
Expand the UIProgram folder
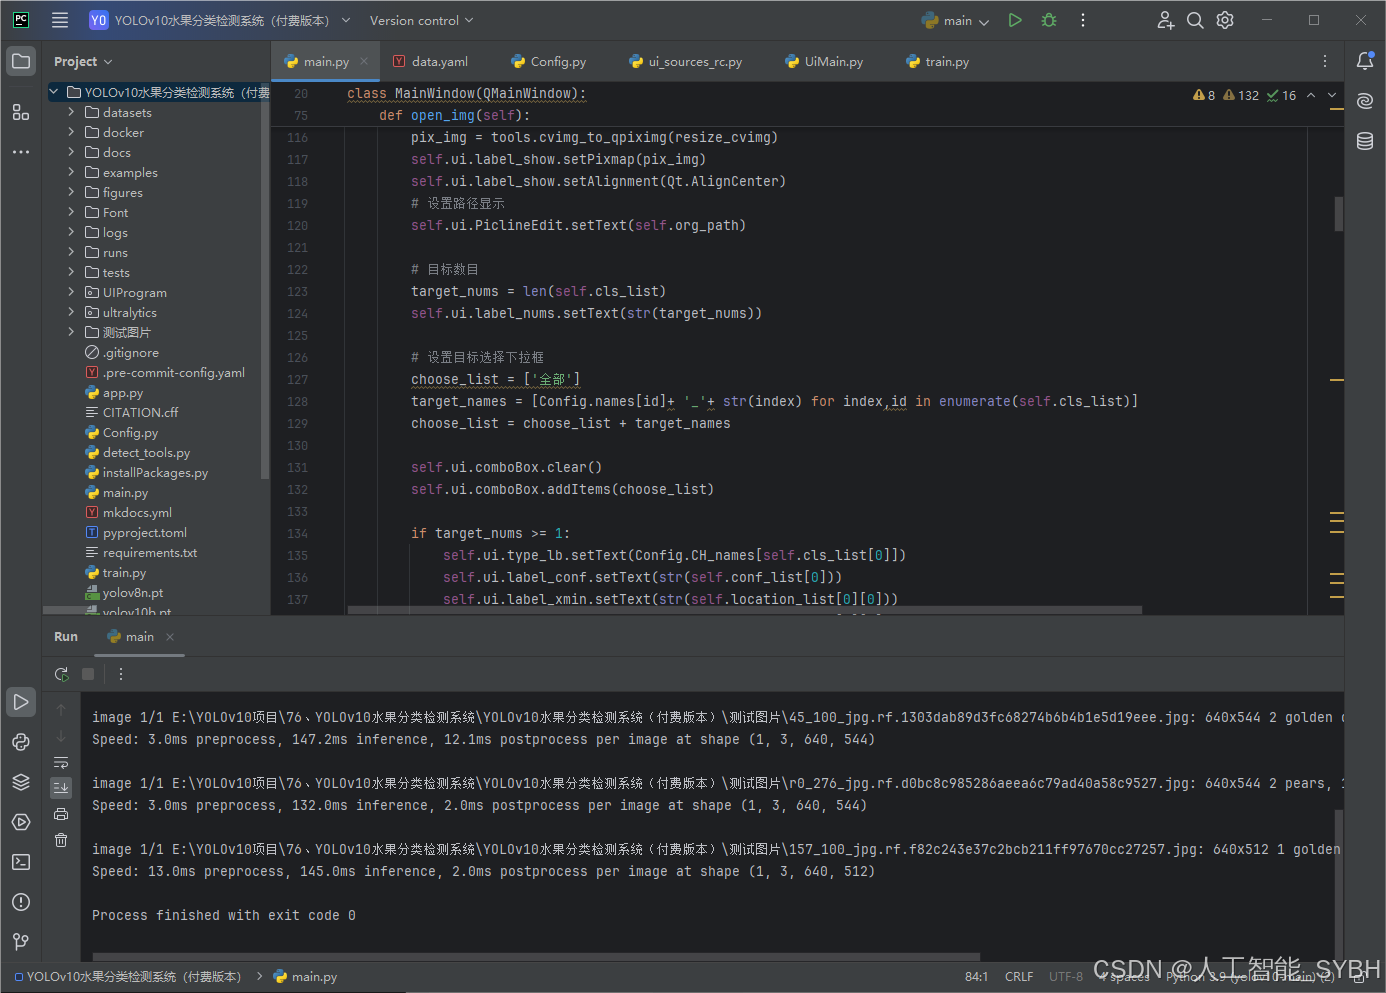click(71, 292)
